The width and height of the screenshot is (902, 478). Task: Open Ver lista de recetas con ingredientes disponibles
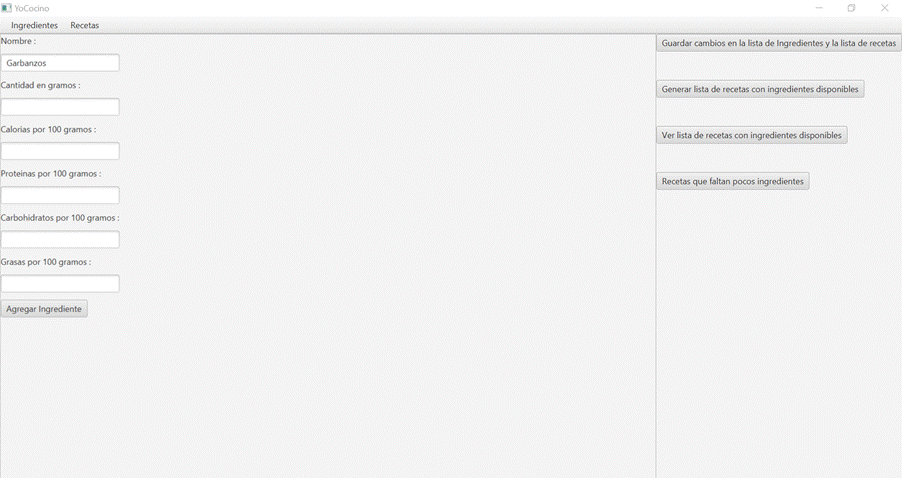(751, 135)
